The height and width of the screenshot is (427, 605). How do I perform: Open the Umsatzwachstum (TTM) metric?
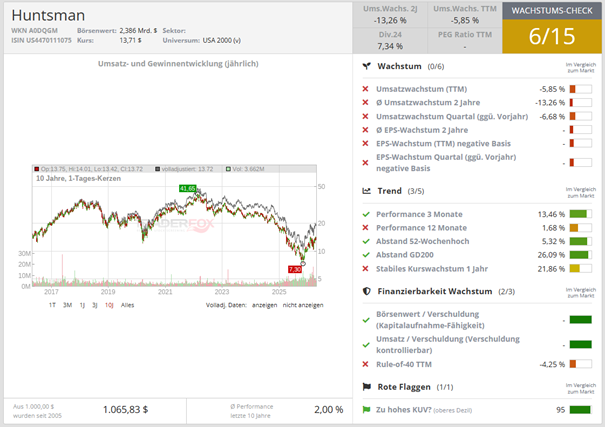[421, 89]
